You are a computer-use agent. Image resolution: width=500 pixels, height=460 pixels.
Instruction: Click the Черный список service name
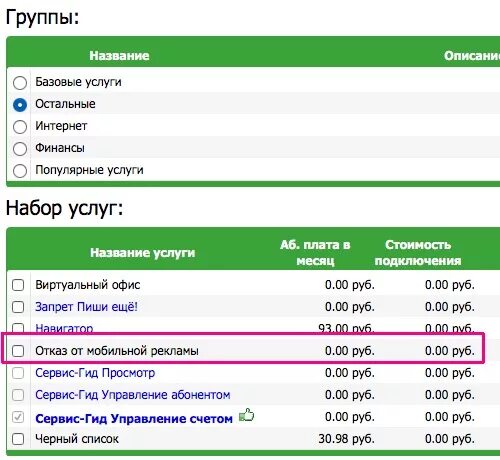click(x=77, y=439)
